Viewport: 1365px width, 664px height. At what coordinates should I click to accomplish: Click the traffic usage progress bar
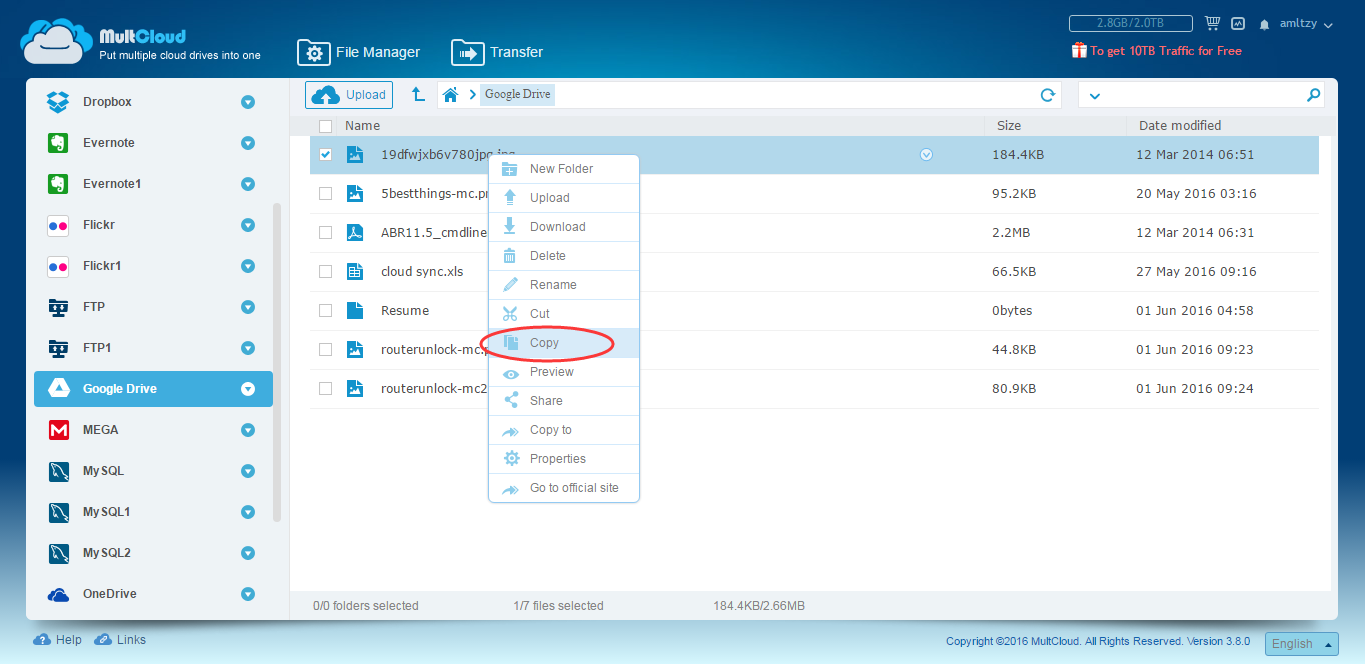[1130, 23]
